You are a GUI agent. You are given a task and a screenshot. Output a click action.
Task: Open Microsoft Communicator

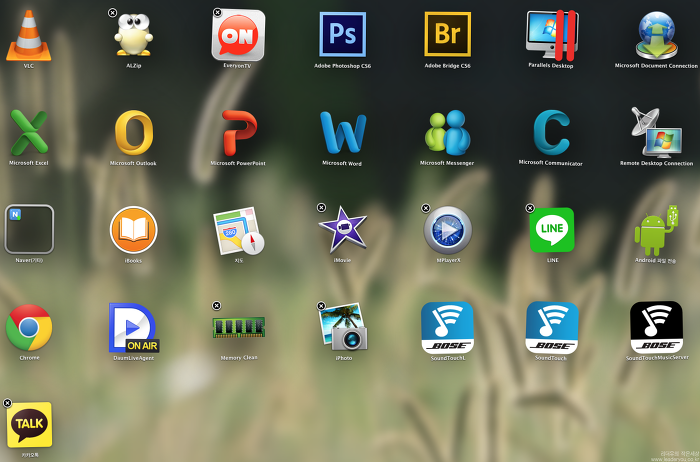[552, 133]
